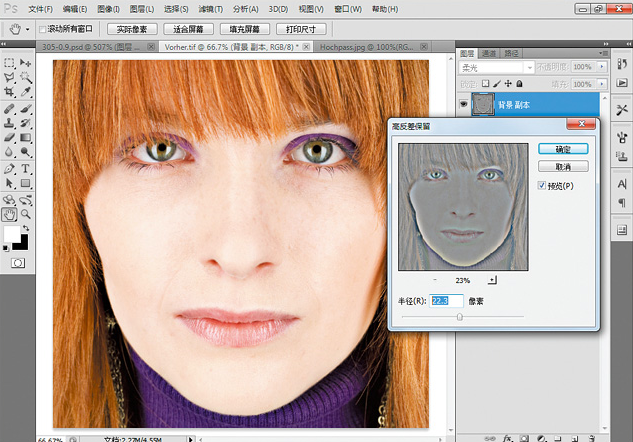Toggle Preview checkbox in High Pass dialog
The image size is (633, 442).
(542, 185)
